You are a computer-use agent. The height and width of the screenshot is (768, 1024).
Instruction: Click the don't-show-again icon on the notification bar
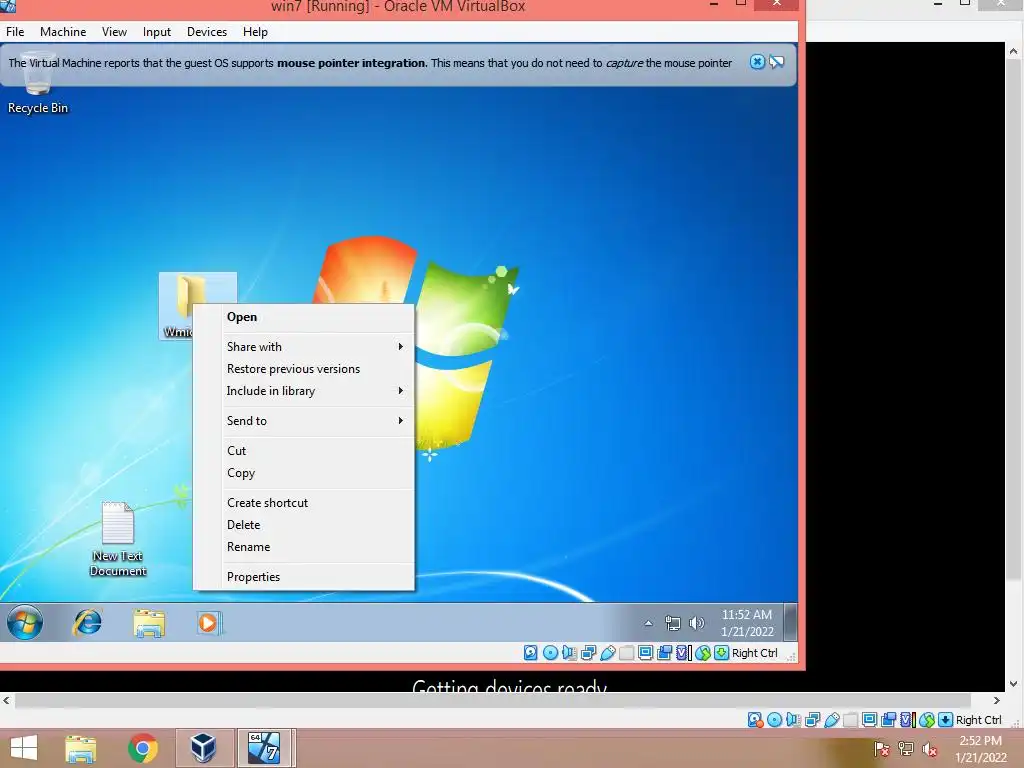[x=776, y=62]
